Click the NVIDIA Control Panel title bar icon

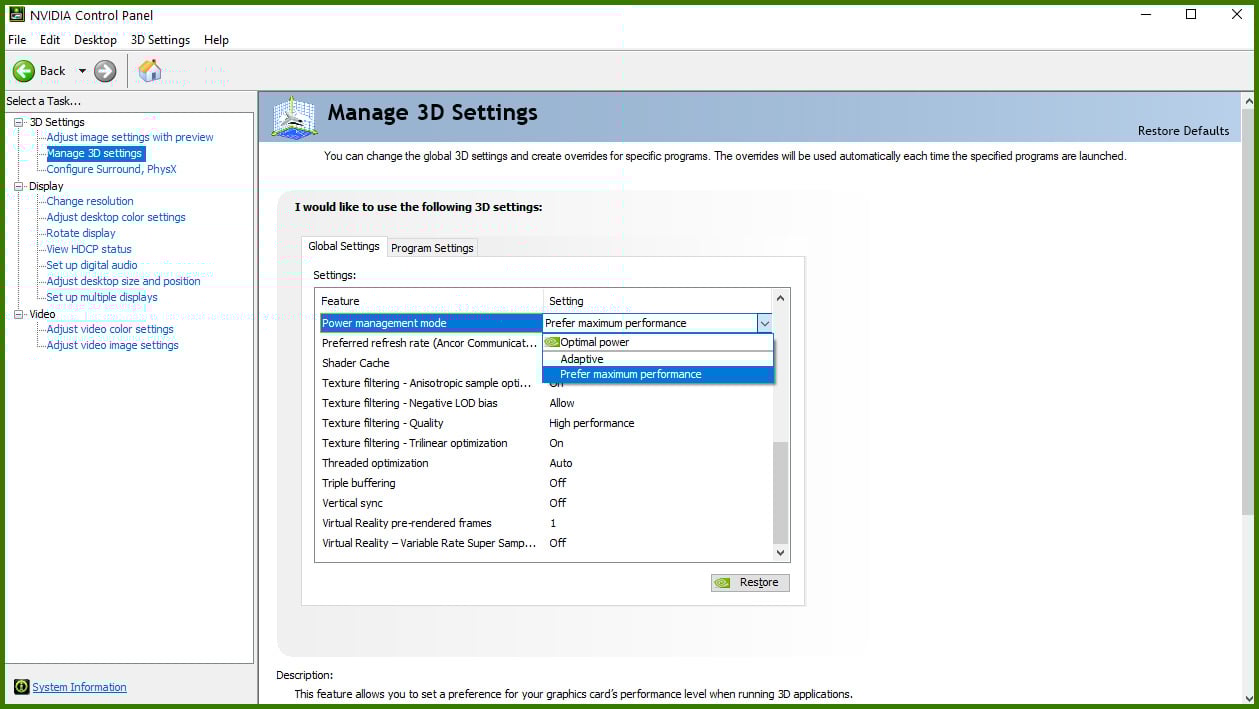tap(17, 15)
